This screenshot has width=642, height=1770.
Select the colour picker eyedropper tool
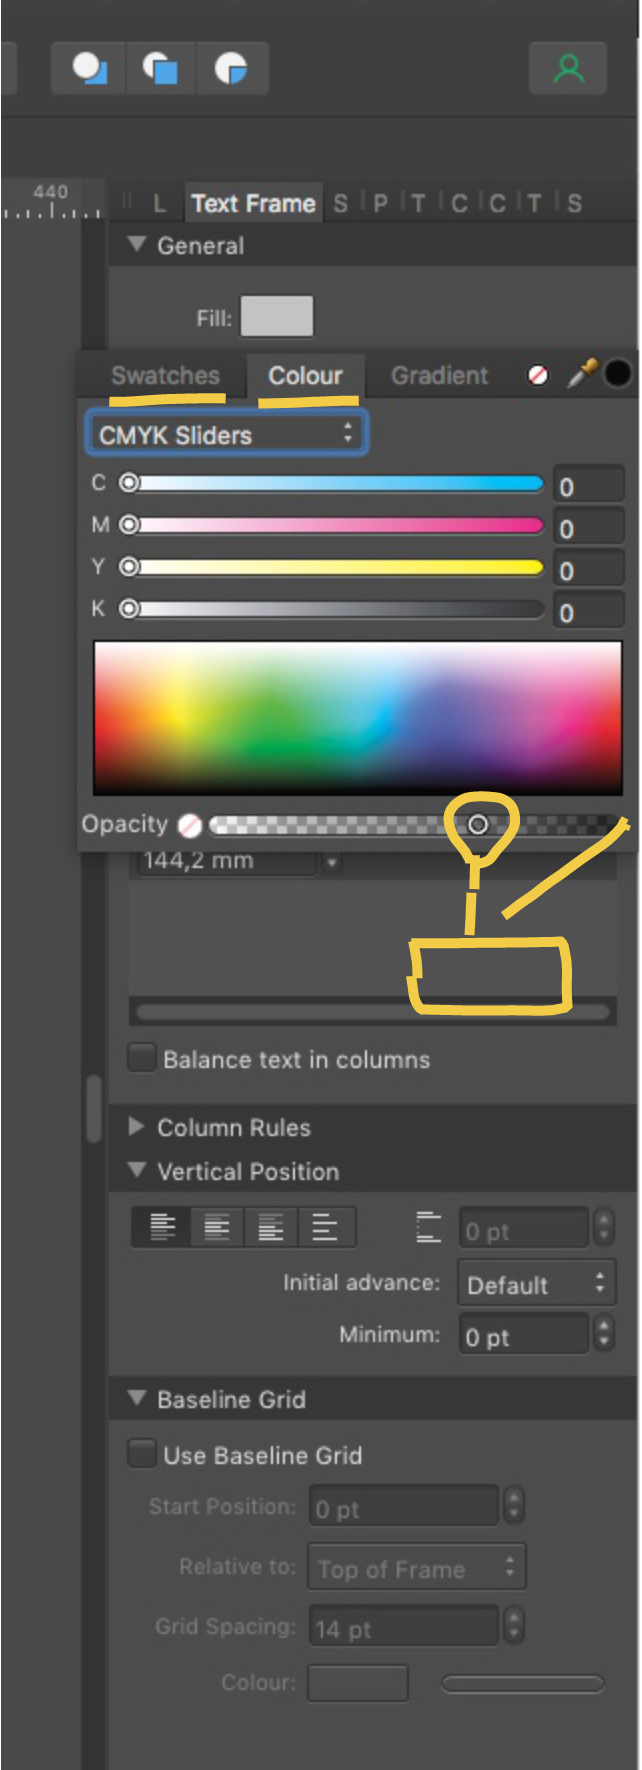[582, 373]
